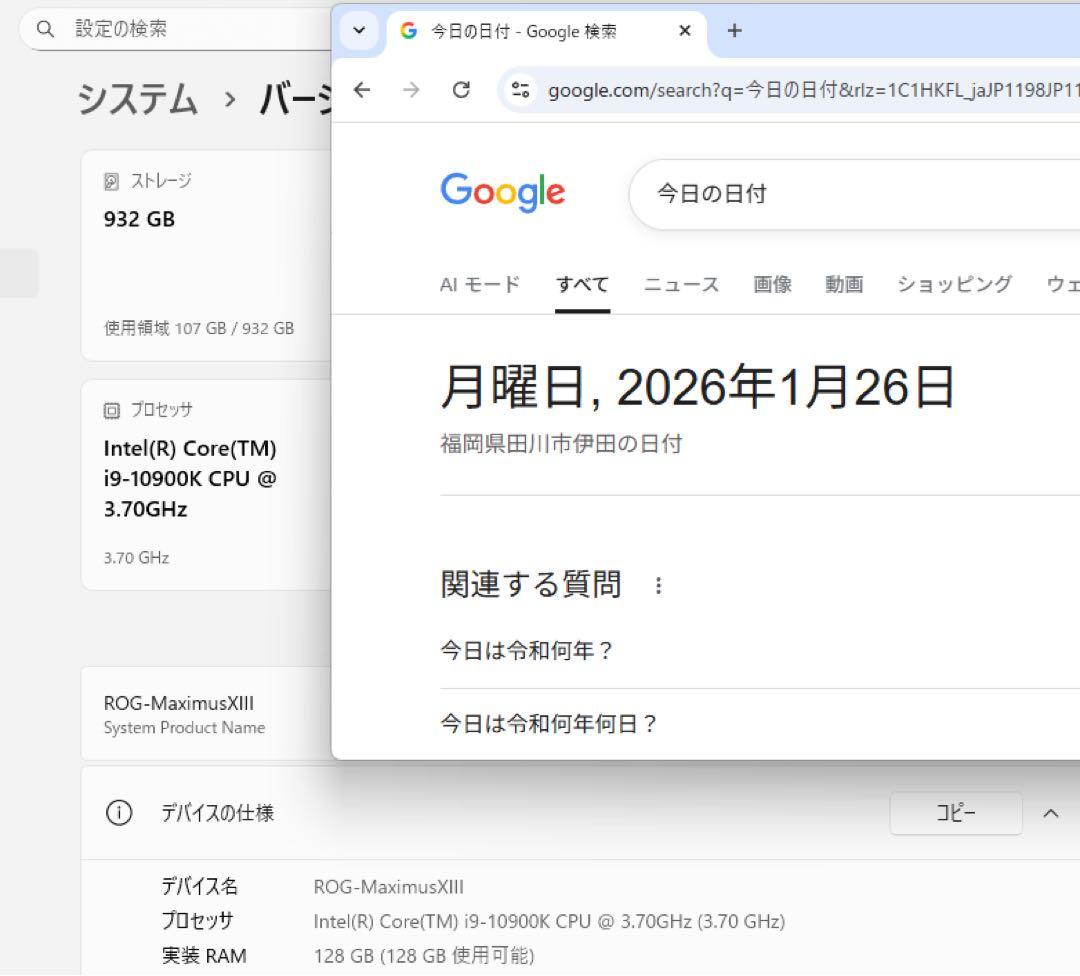Click the プロセッサ processor icon
1080x976 pixels.
pyautogui.click(x=109, y=409)
